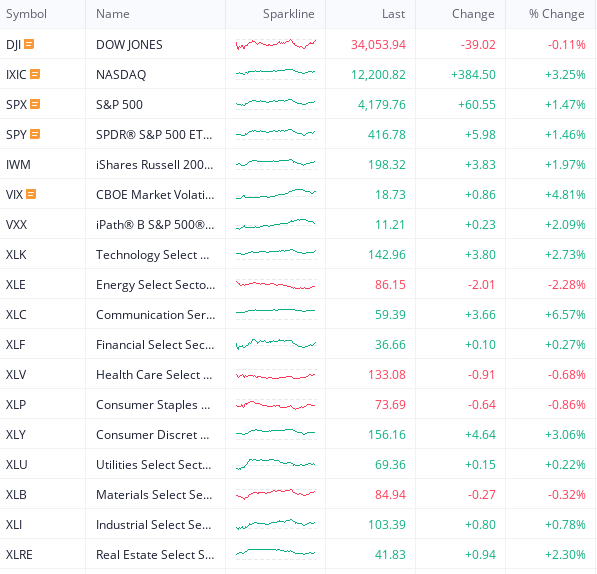This screenshot has width=597, height=574.
Task: Click the name SPDR® S&P 500 ET...
Action: (x=154, y=135)
